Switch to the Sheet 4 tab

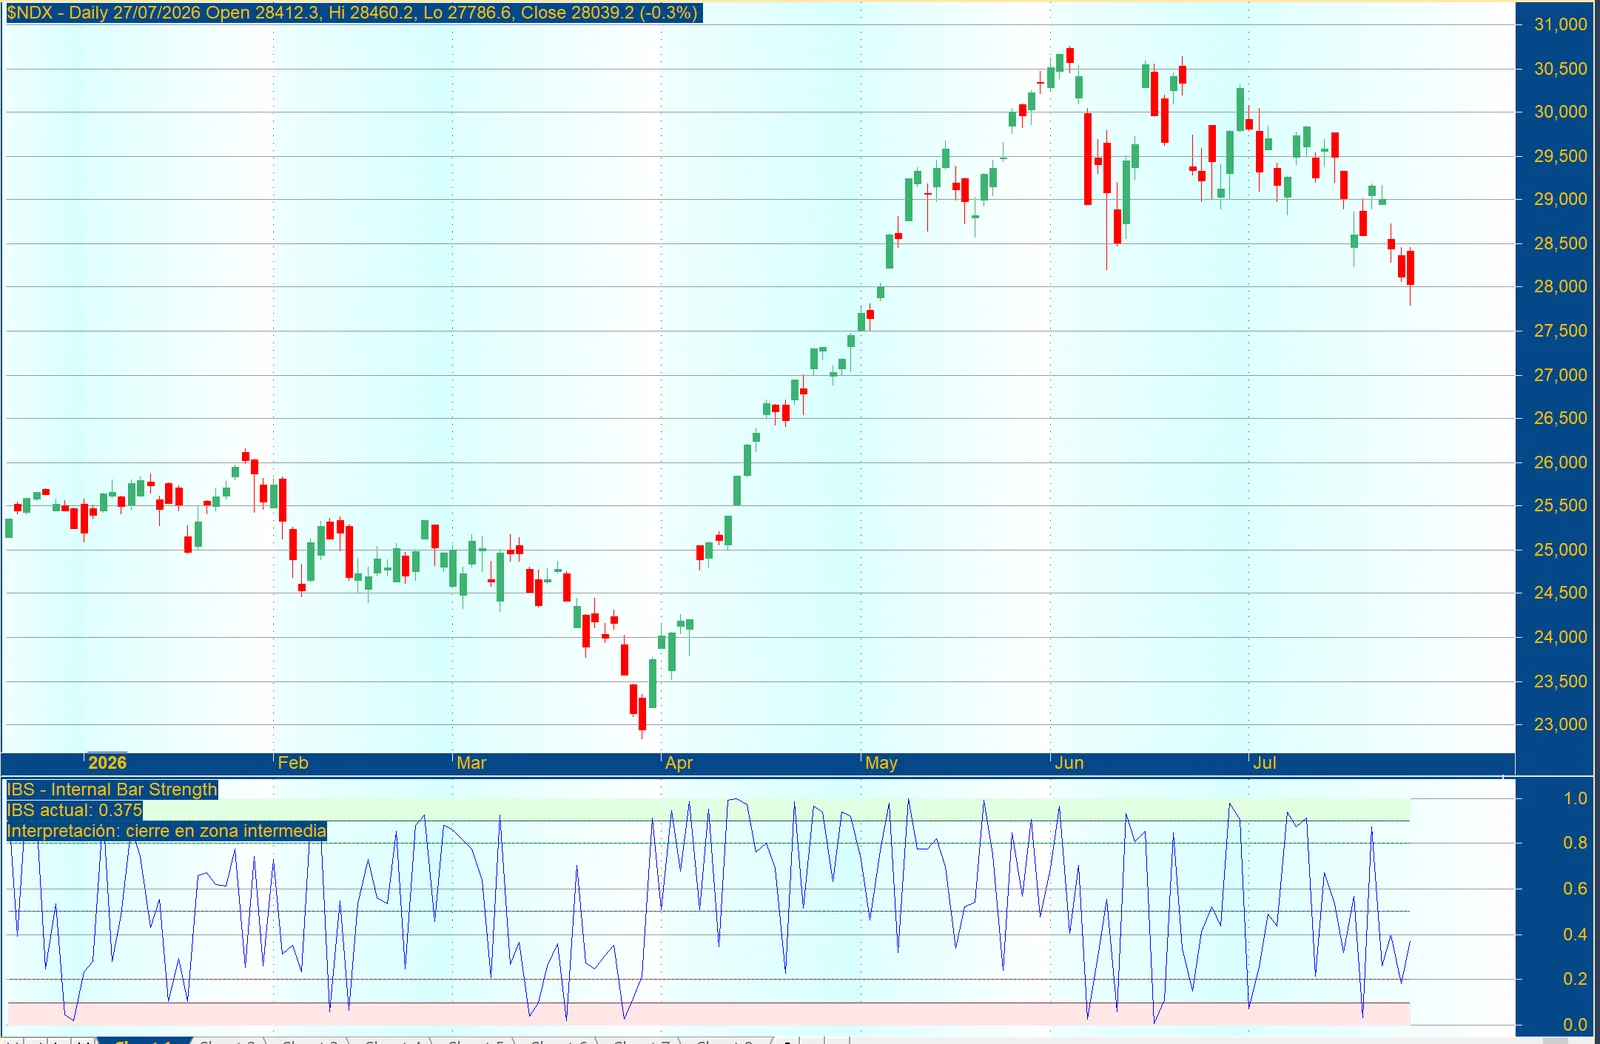tap(393, 1041)
